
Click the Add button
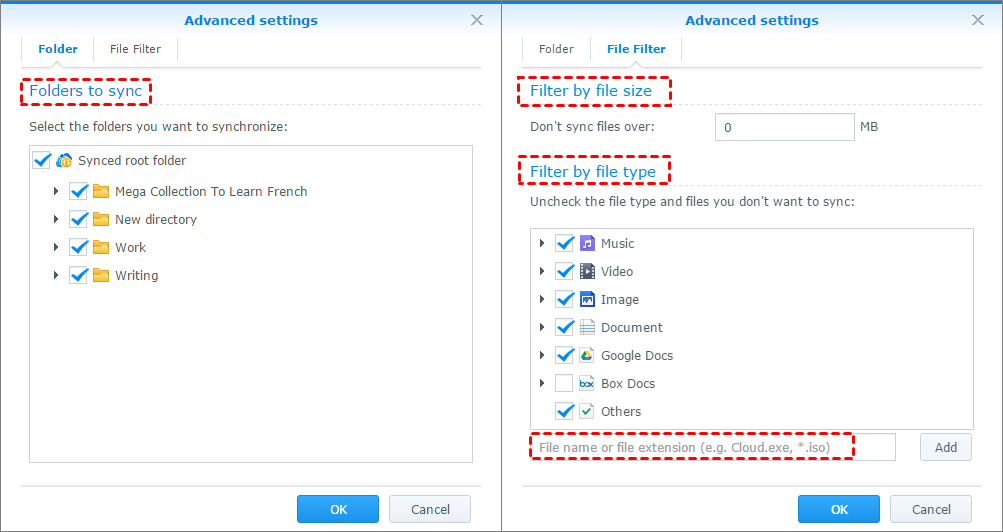945,447
